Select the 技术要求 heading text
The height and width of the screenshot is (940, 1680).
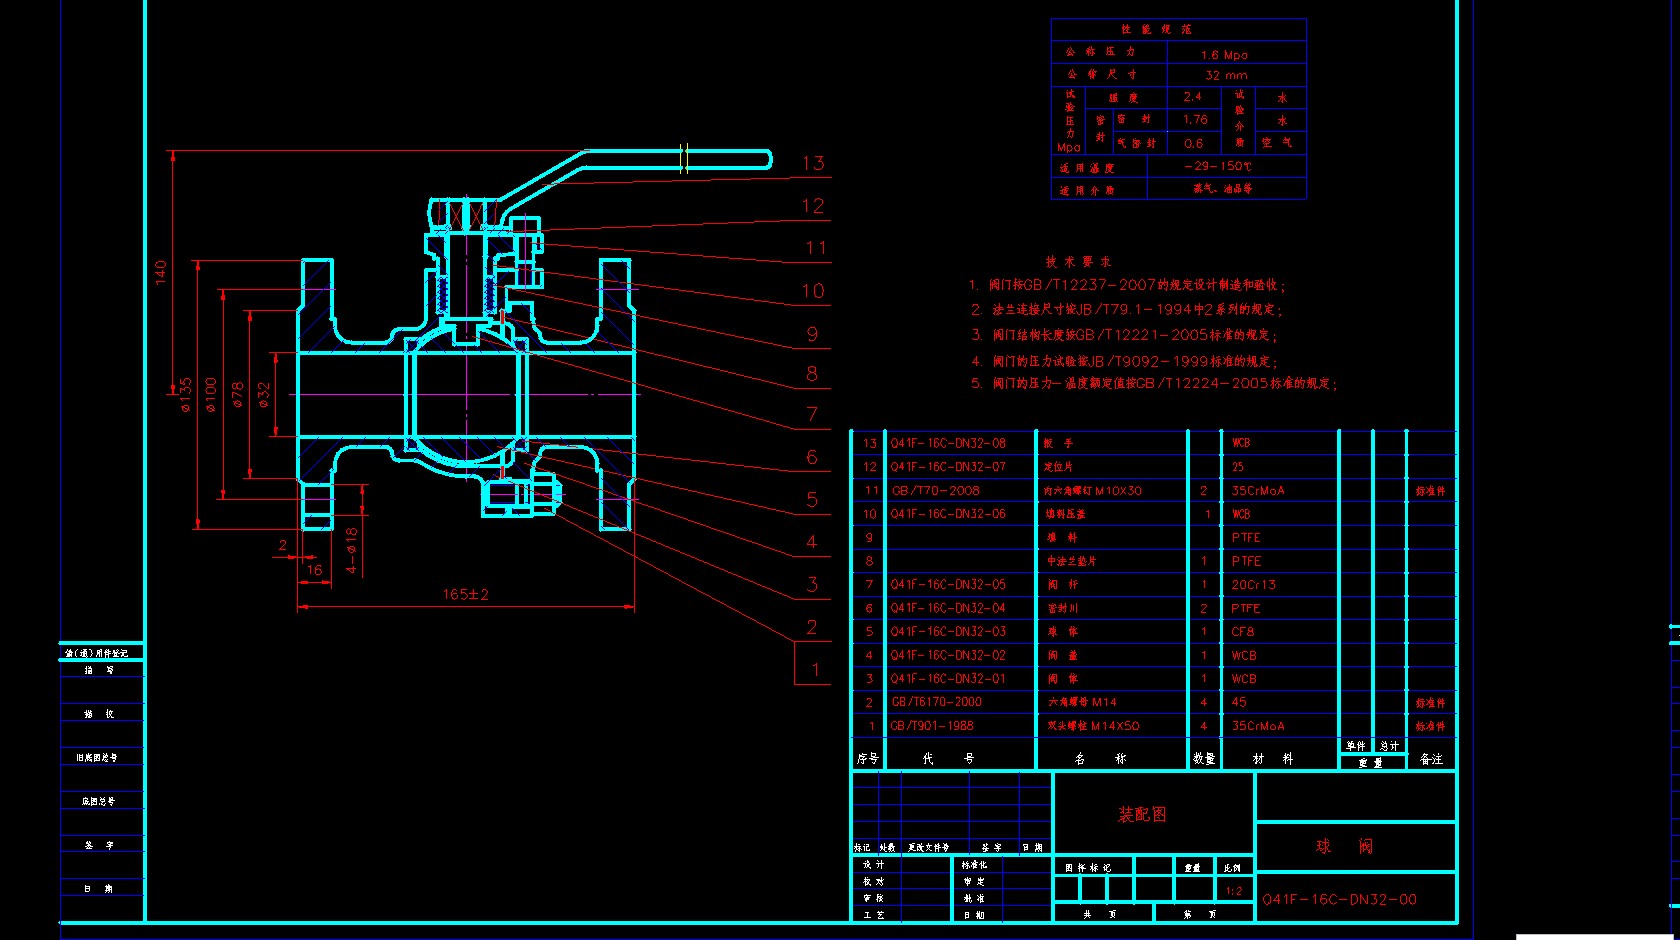[1078, 262]
